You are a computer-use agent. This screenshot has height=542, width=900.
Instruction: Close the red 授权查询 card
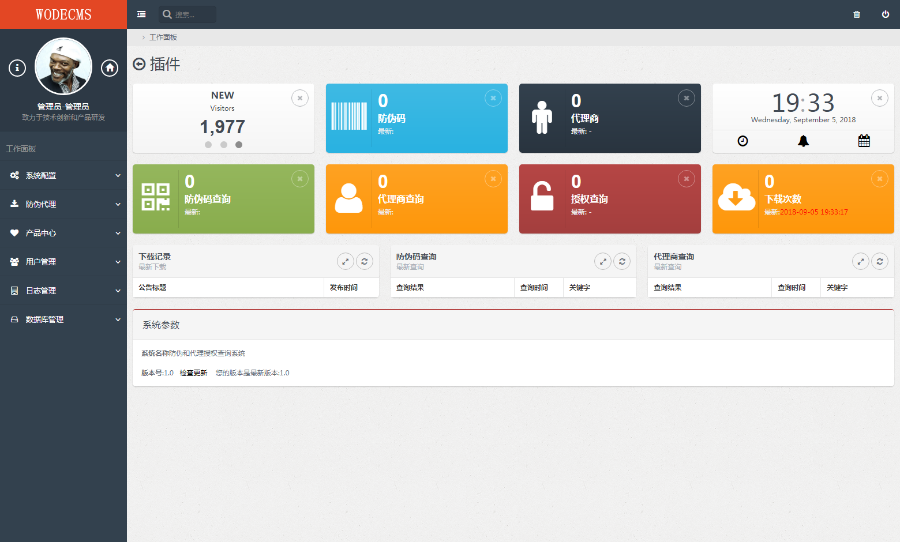click(685, 178)
